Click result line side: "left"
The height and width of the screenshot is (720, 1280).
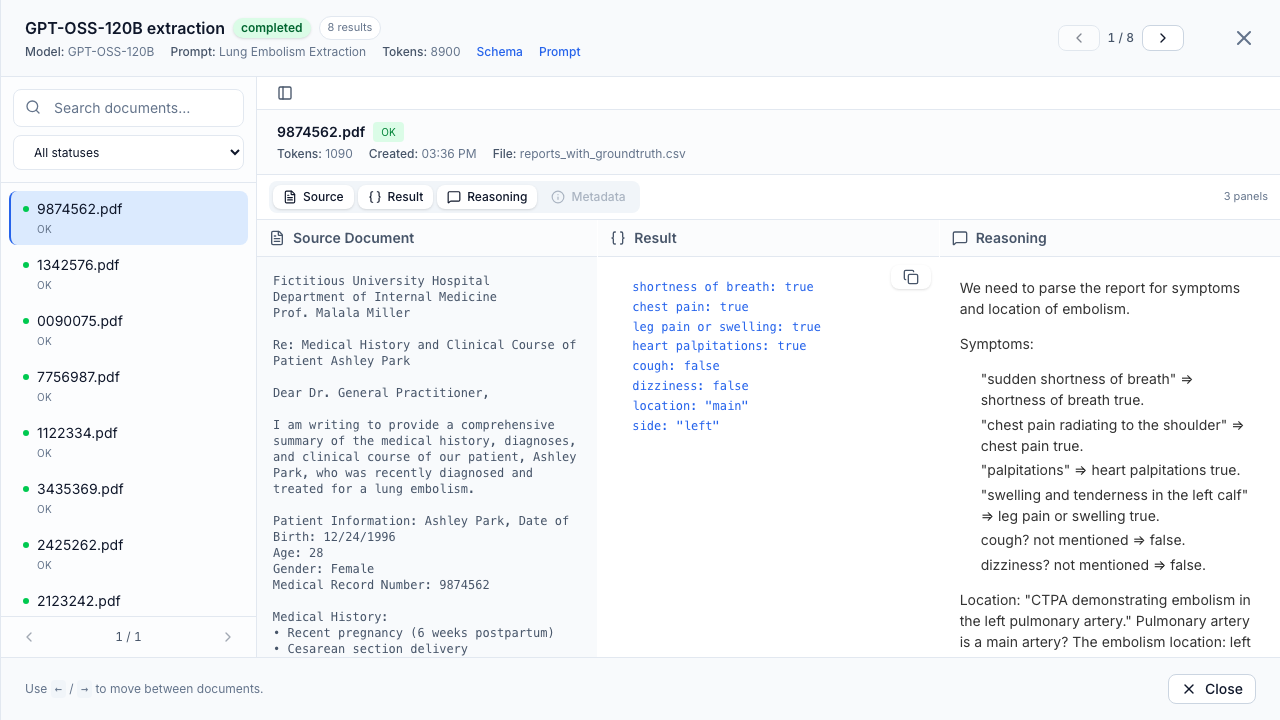point(676,426)
